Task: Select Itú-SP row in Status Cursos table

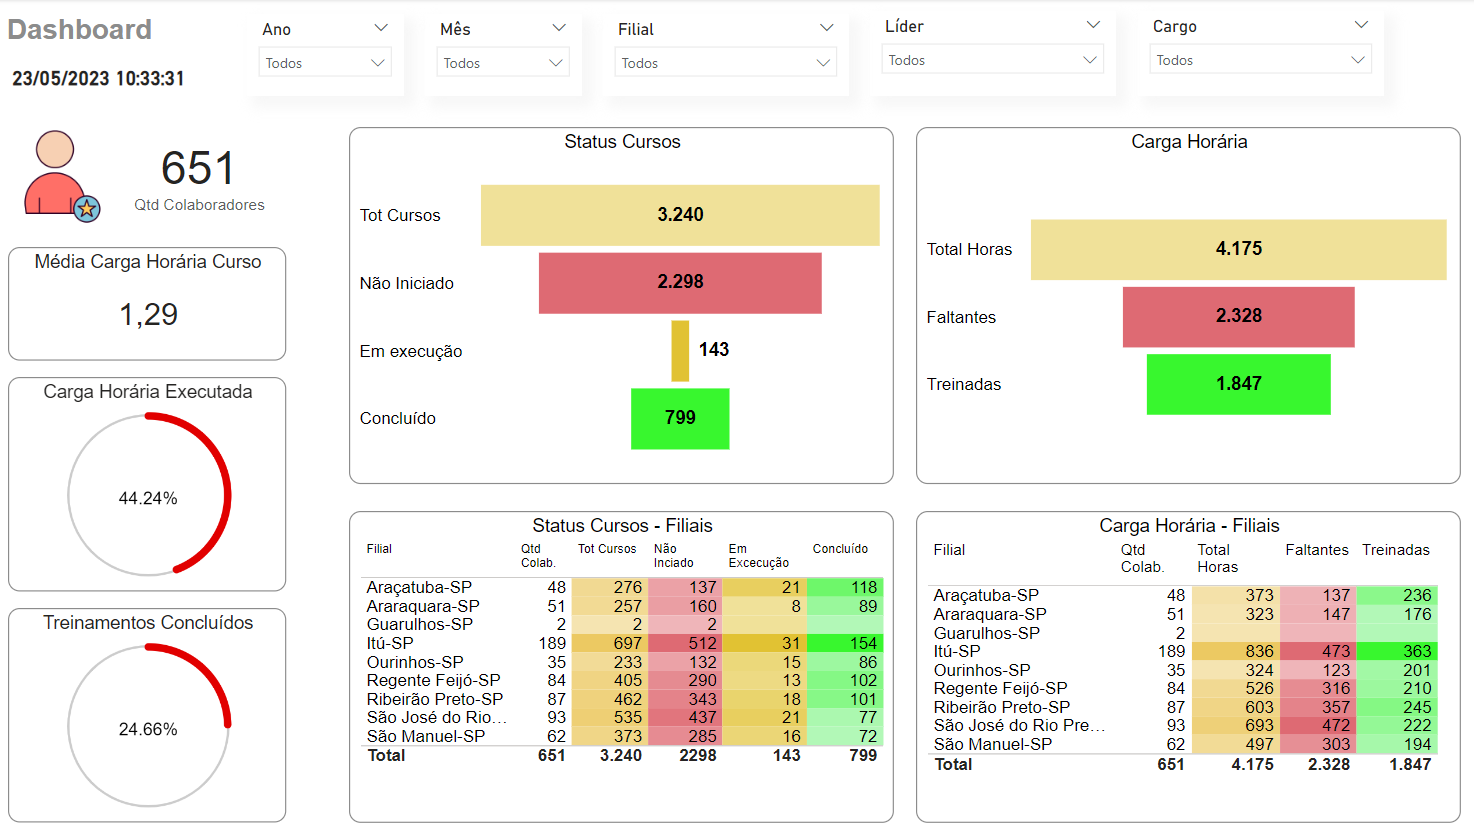Action: [390, 643]
